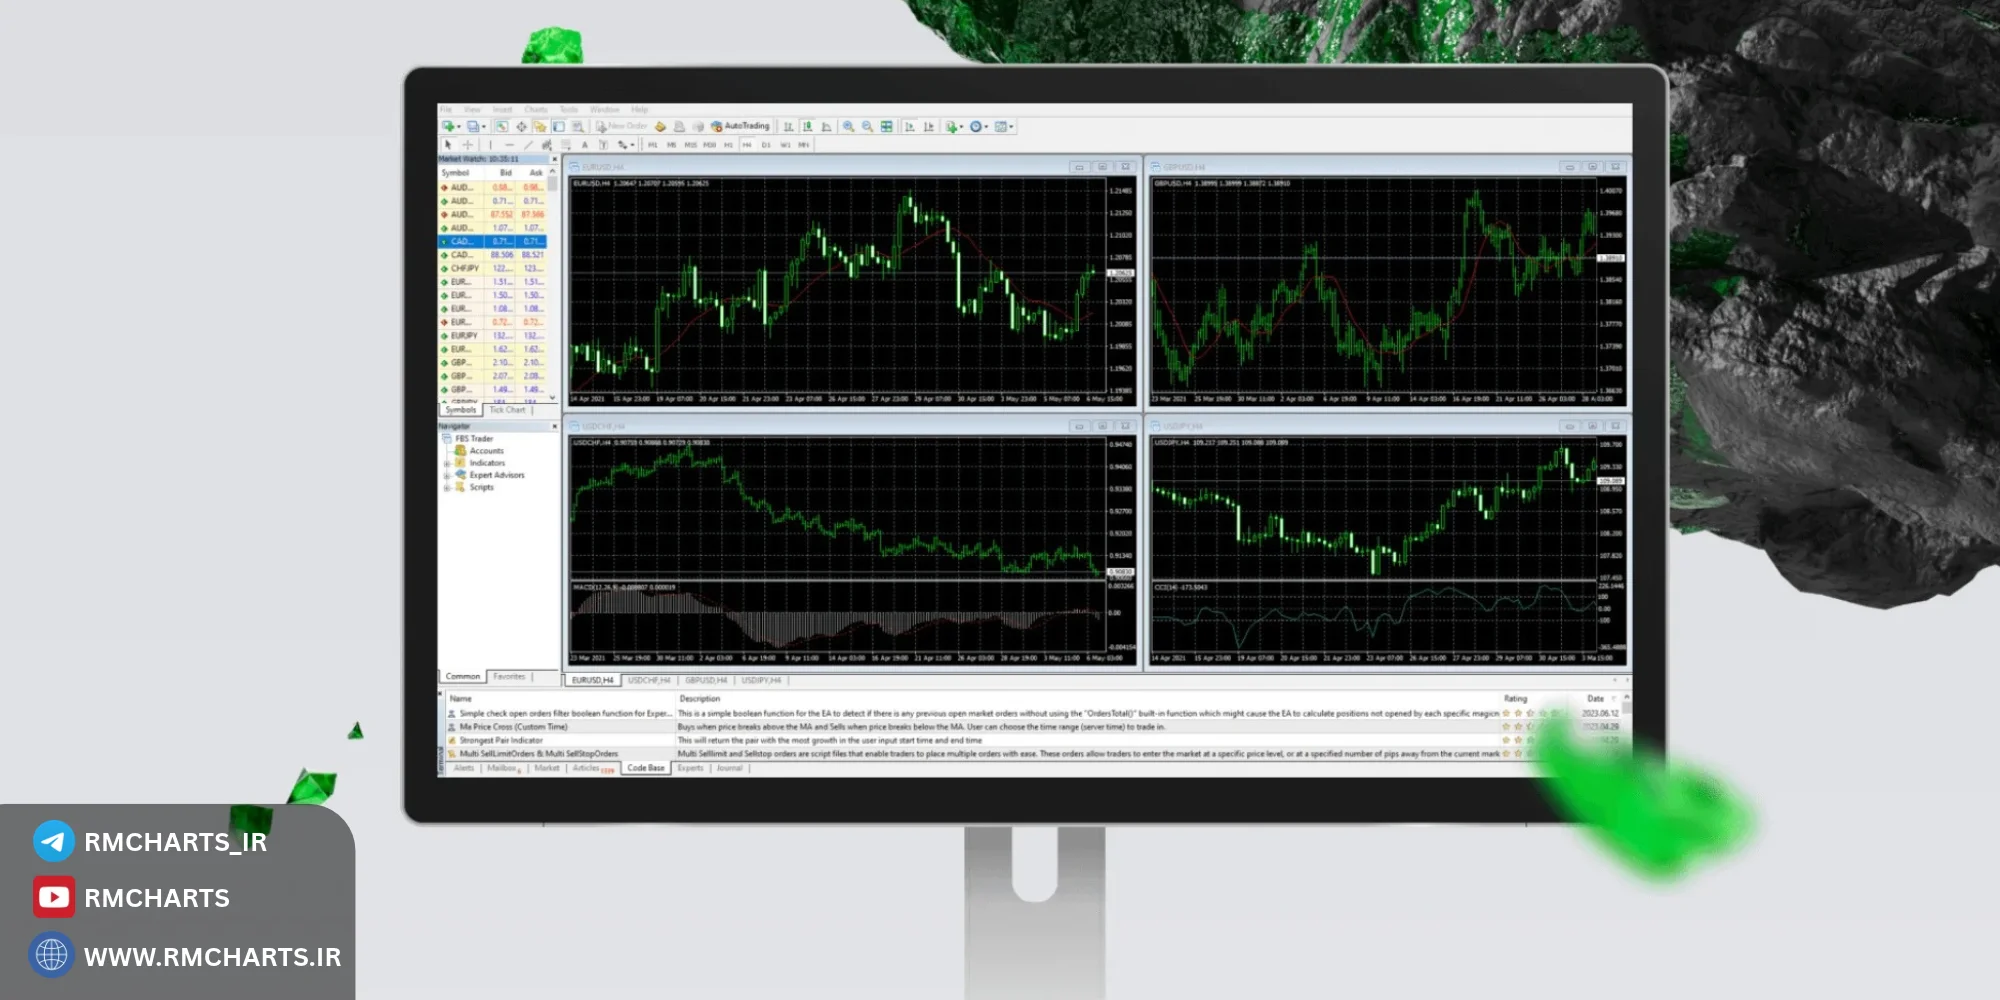Switch chart to candlesticks style
Viewport: 2000px width, 1000px height.
(807, 126)
